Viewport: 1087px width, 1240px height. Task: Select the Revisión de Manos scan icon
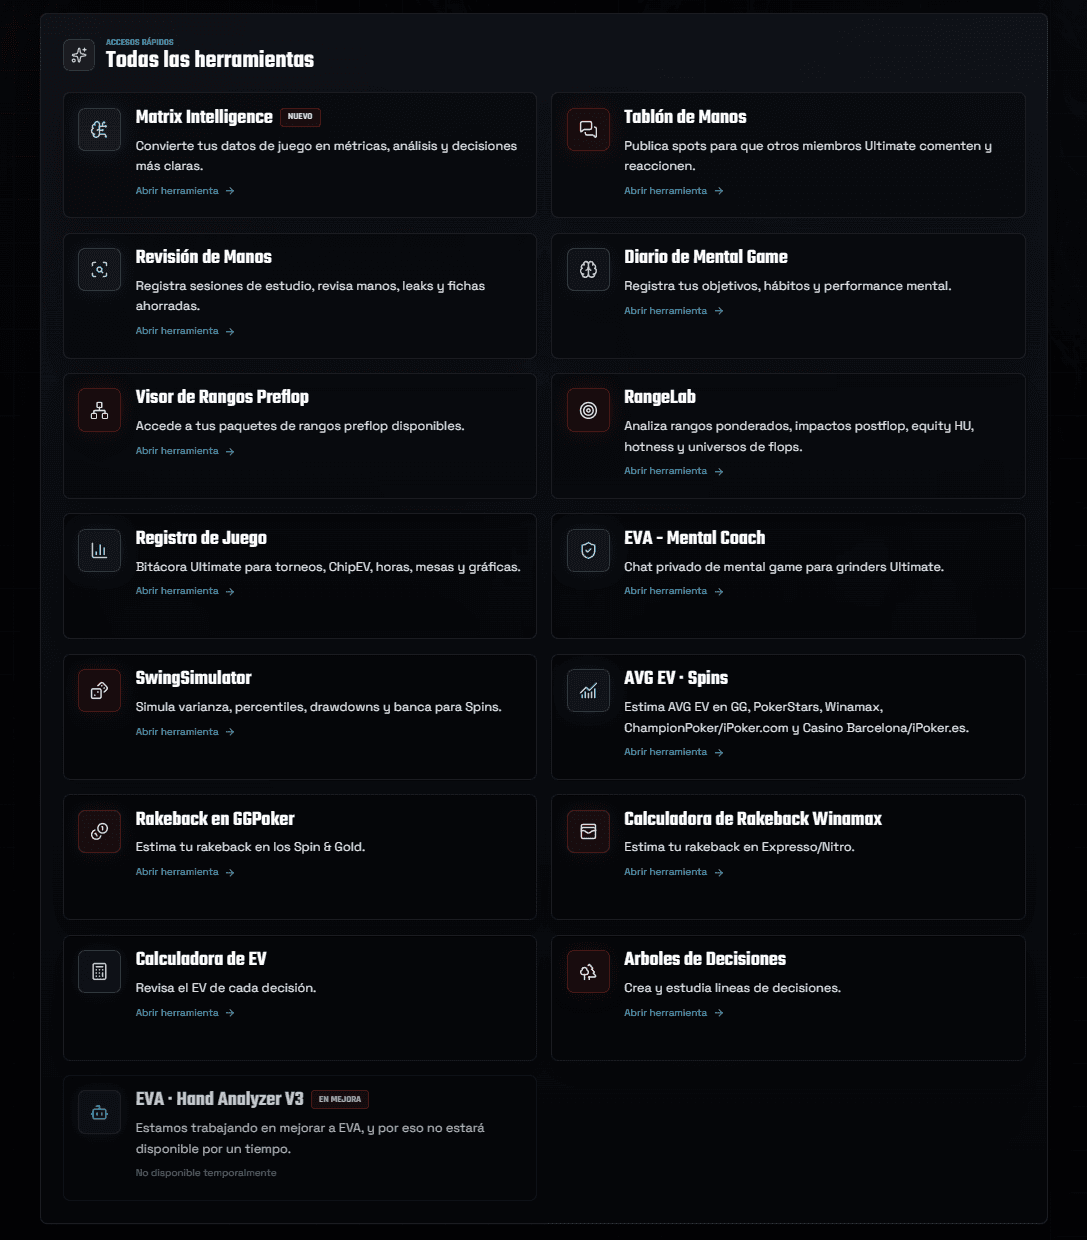coord(99,270)
